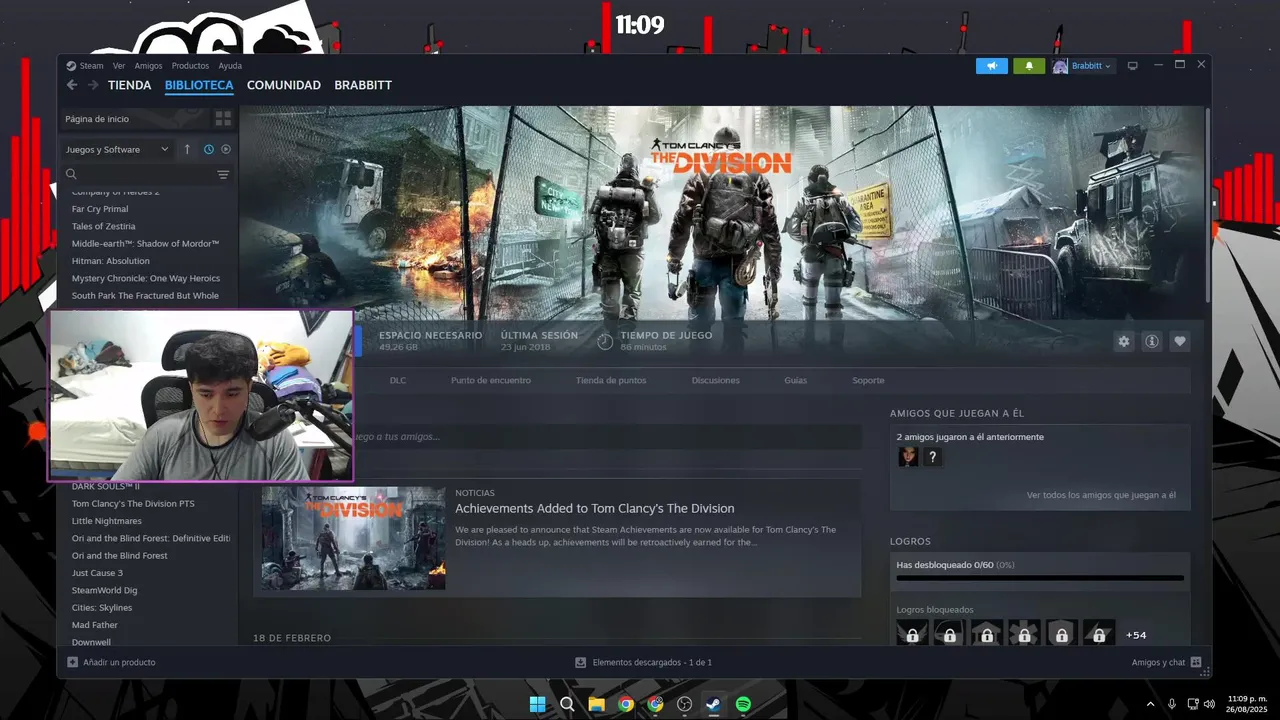The height and width of the screenshot is (720, 1280).
Task: Select the fourth locked medical-cross achievement
Action: pos(1024,634)
